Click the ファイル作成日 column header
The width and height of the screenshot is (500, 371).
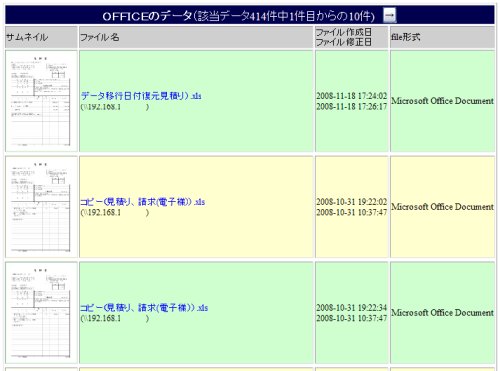pos(344,32)
